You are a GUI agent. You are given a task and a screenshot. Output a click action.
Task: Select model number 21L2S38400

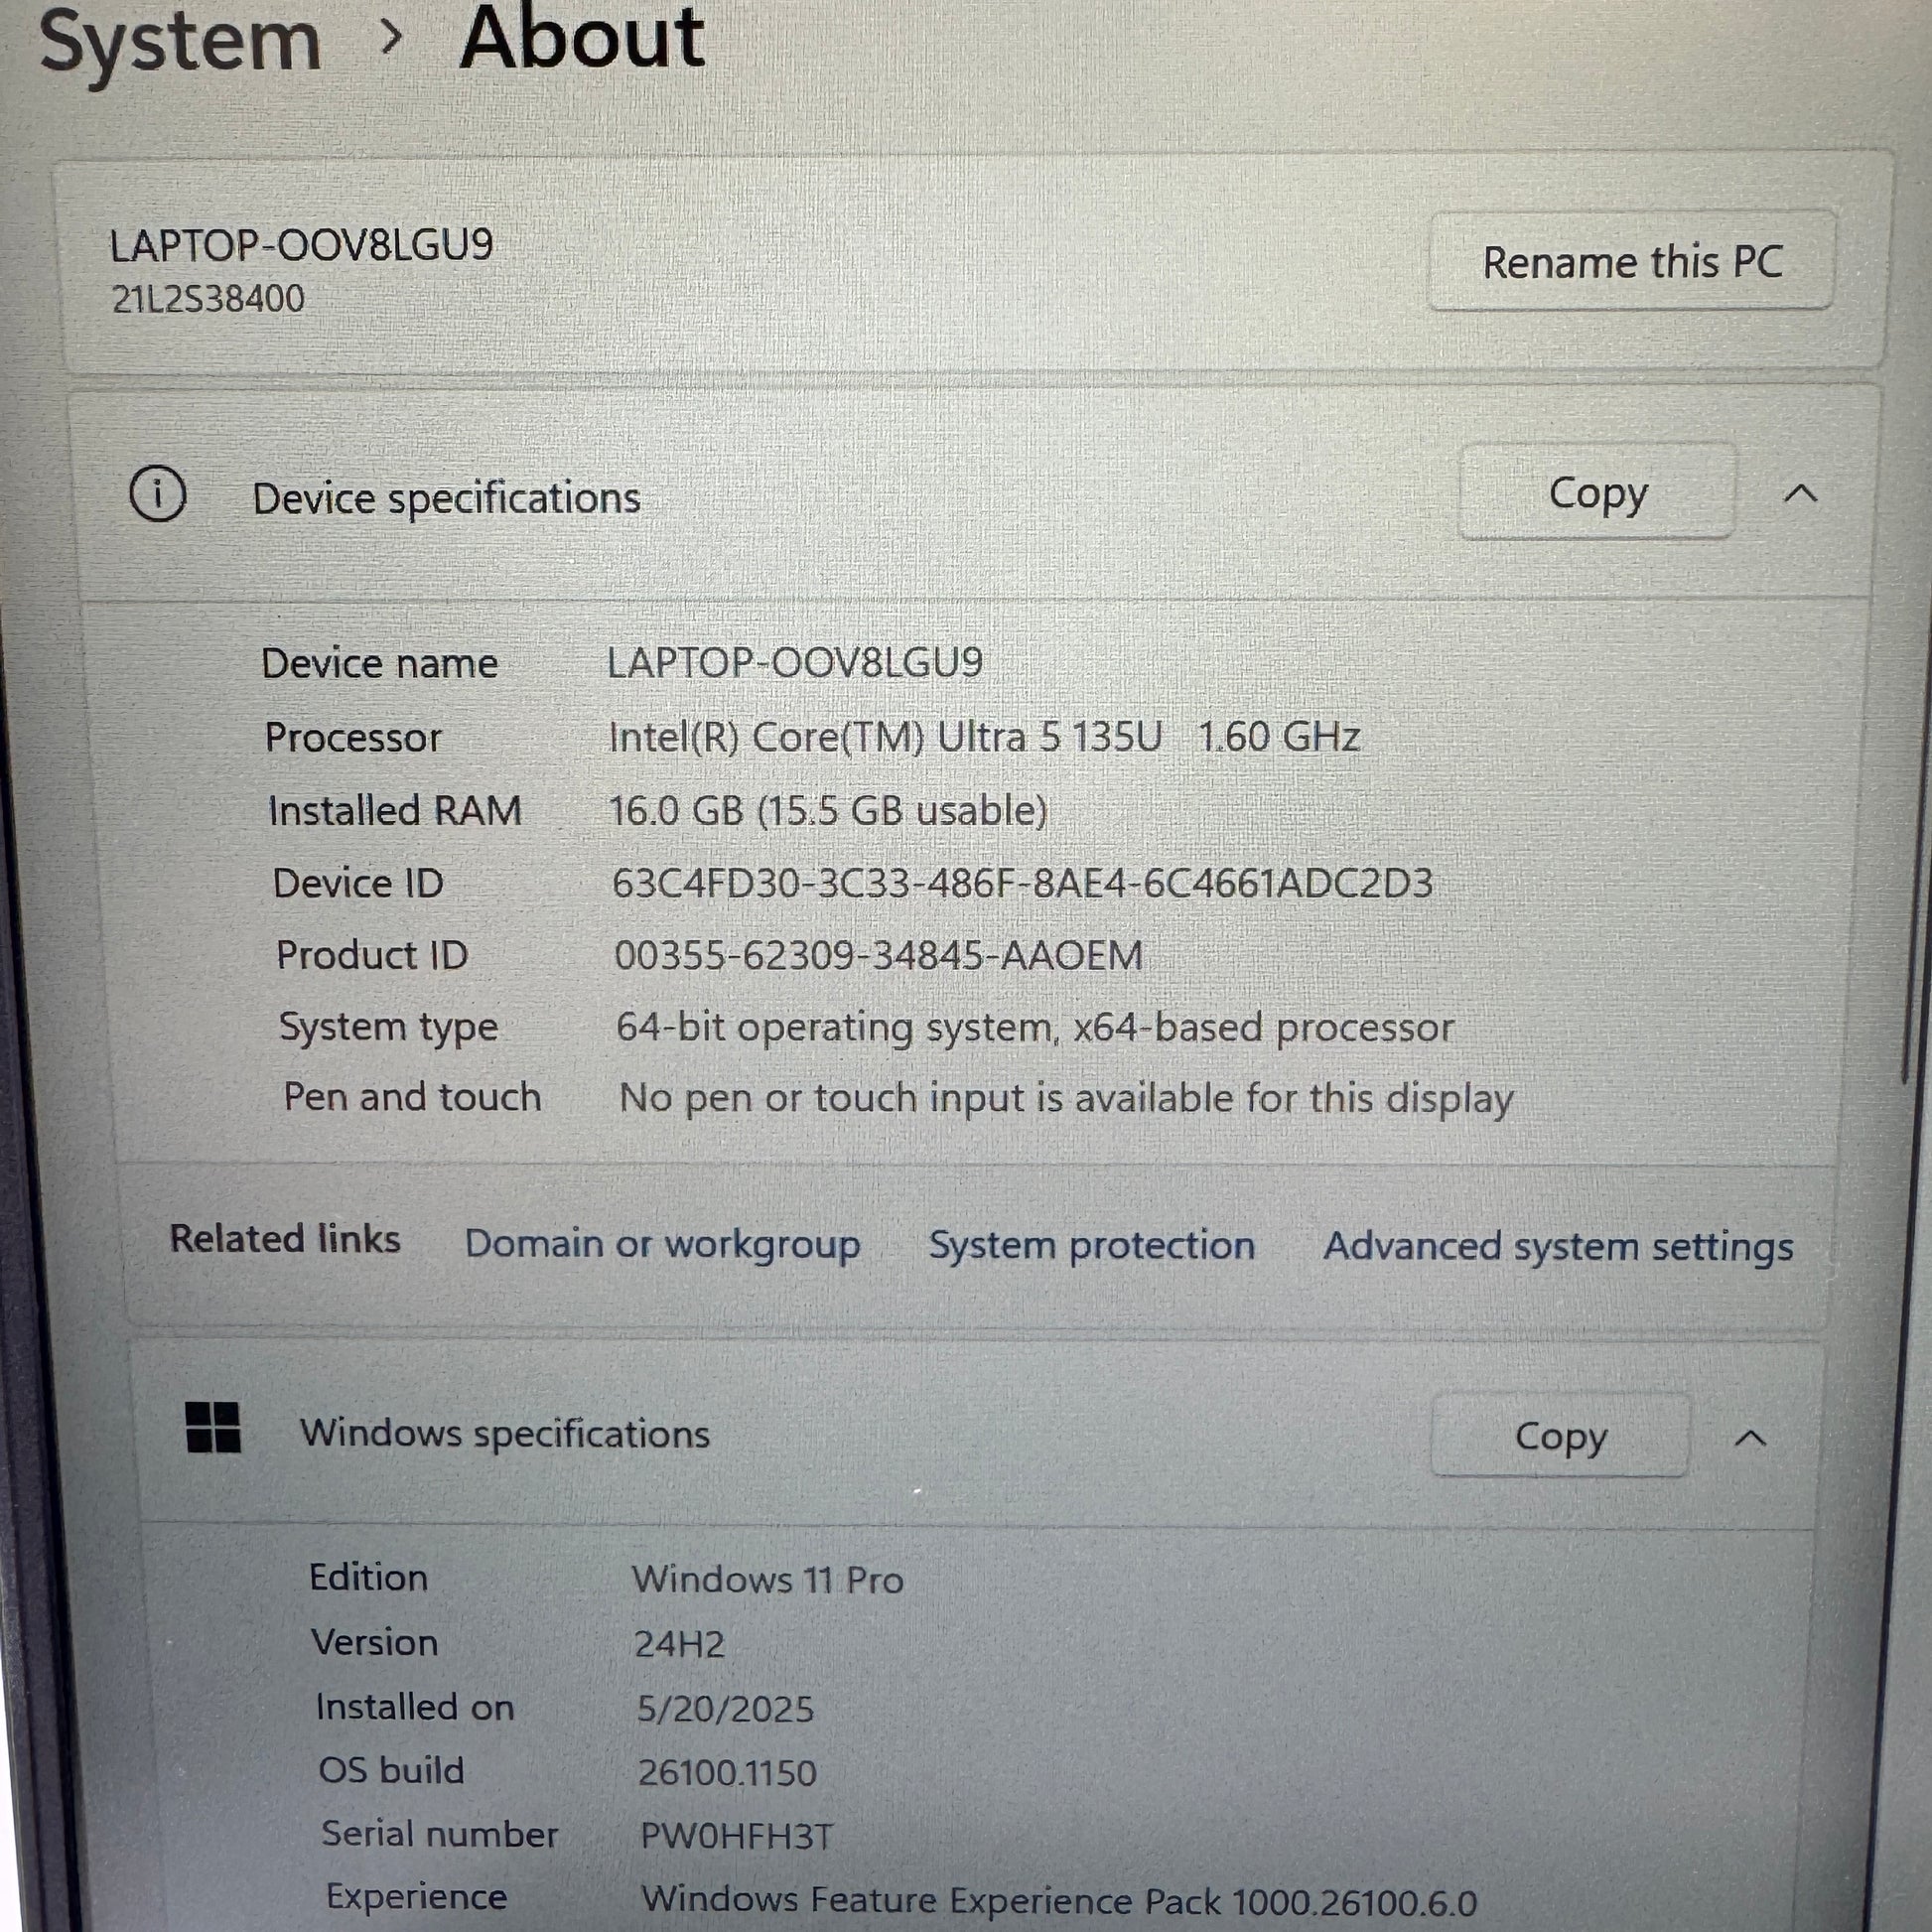click(x=208, y=299)
